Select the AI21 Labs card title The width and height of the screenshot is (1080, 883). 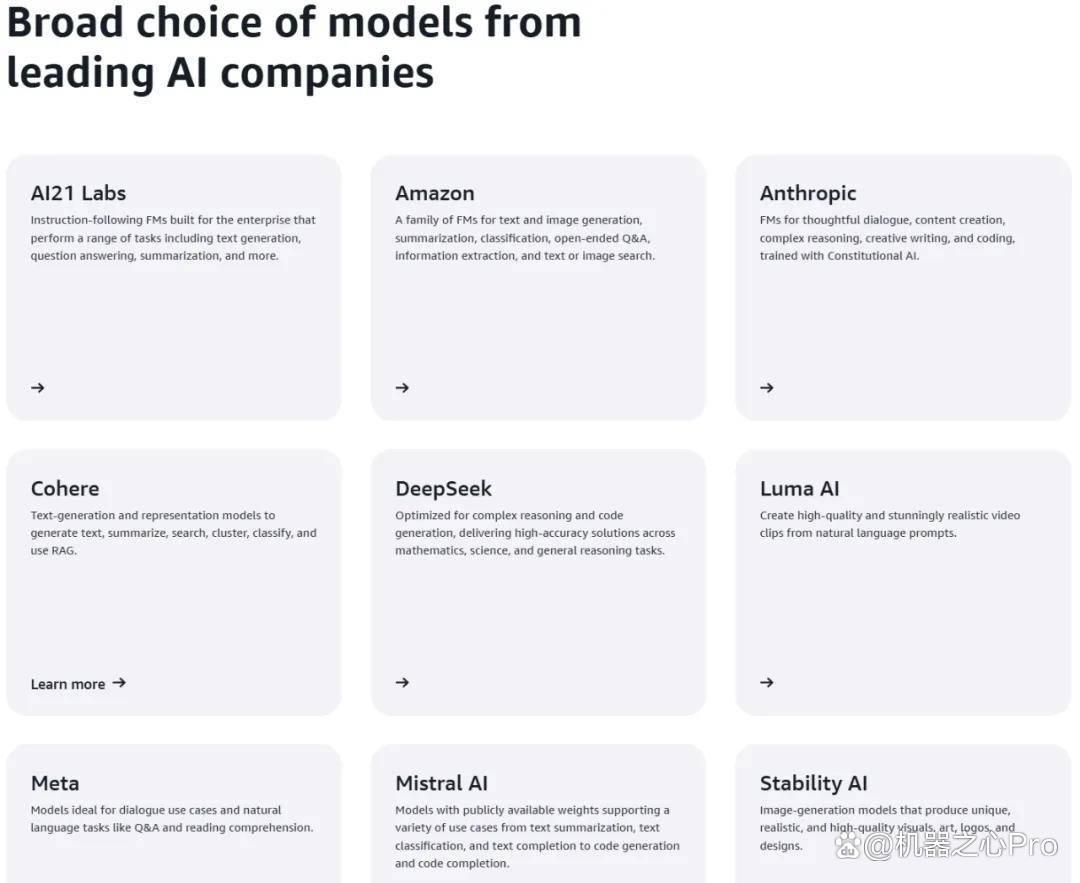[79, 194]
